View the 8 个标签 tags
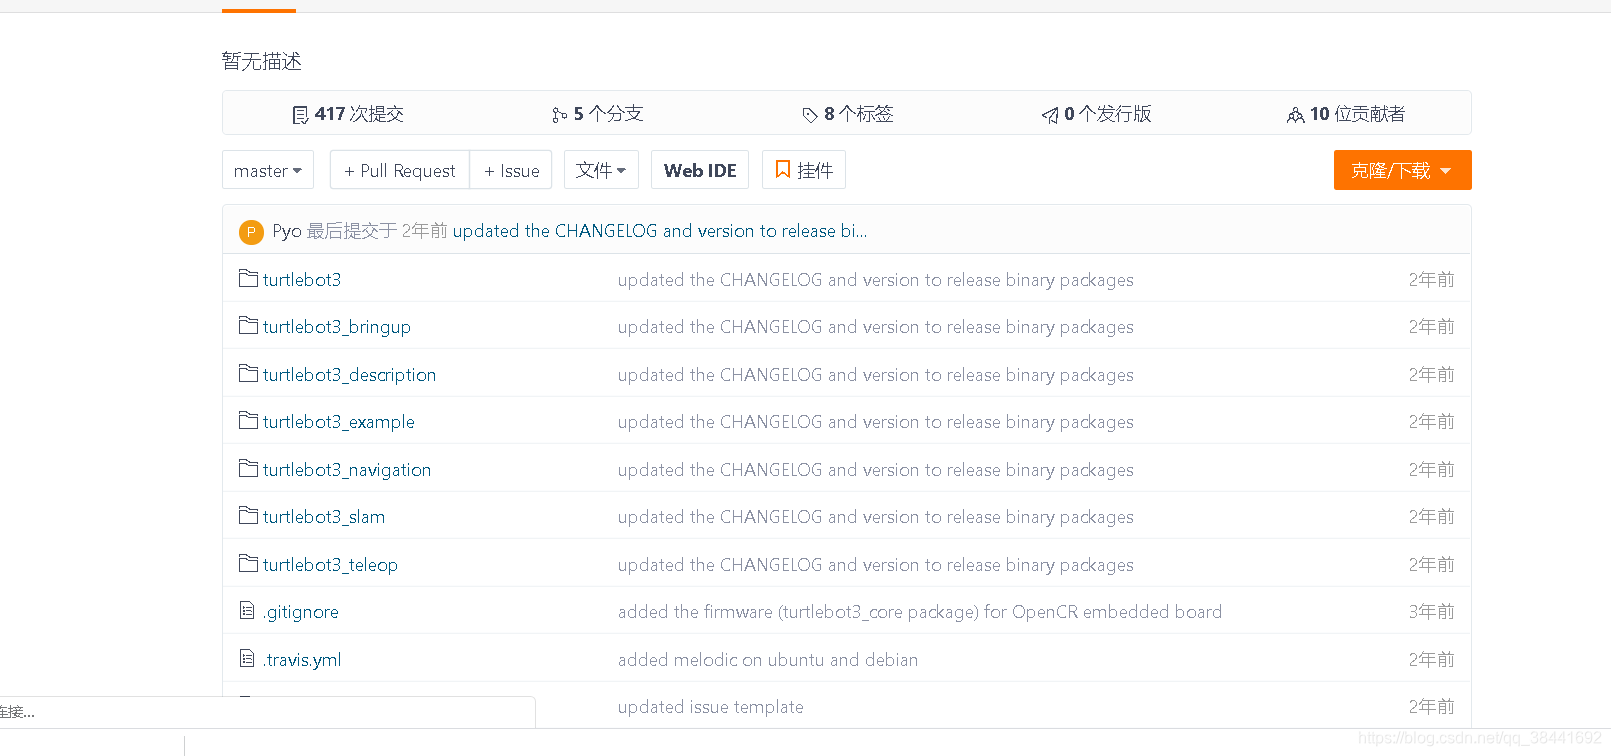Viewport: 1611px width, 756px height. click(x=848, y=114)
